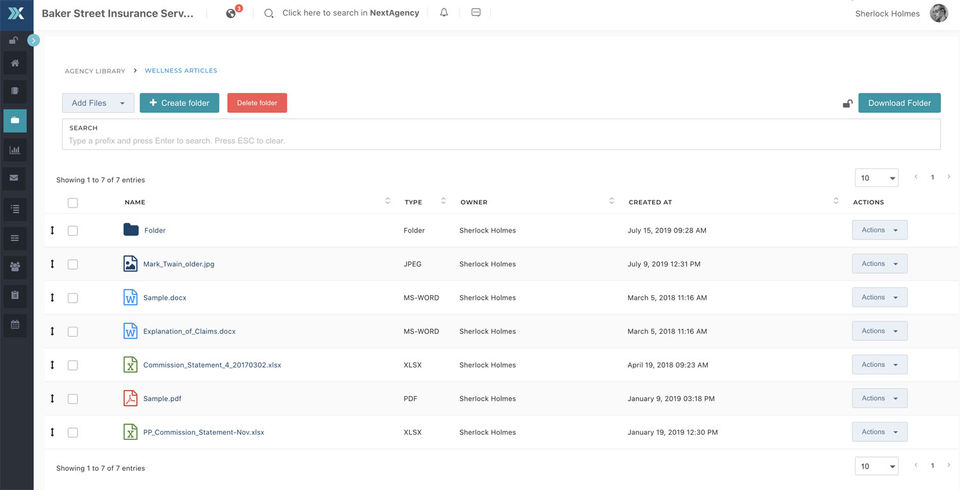
Task: Click the padlock icon beside Download Folder
Action: pos(847,103)
